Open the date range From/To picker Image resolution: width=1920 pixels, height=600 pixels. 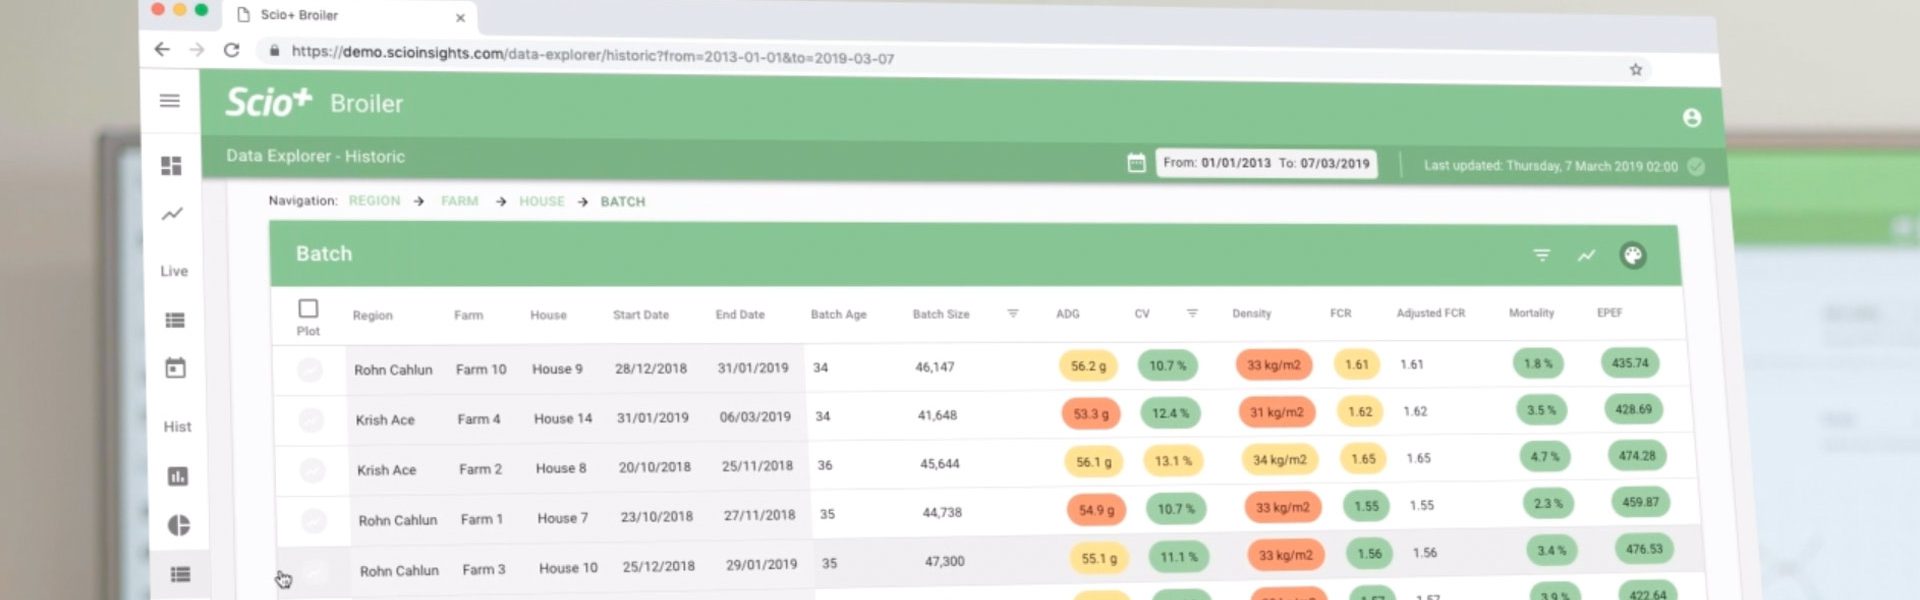coord(1266,163)
